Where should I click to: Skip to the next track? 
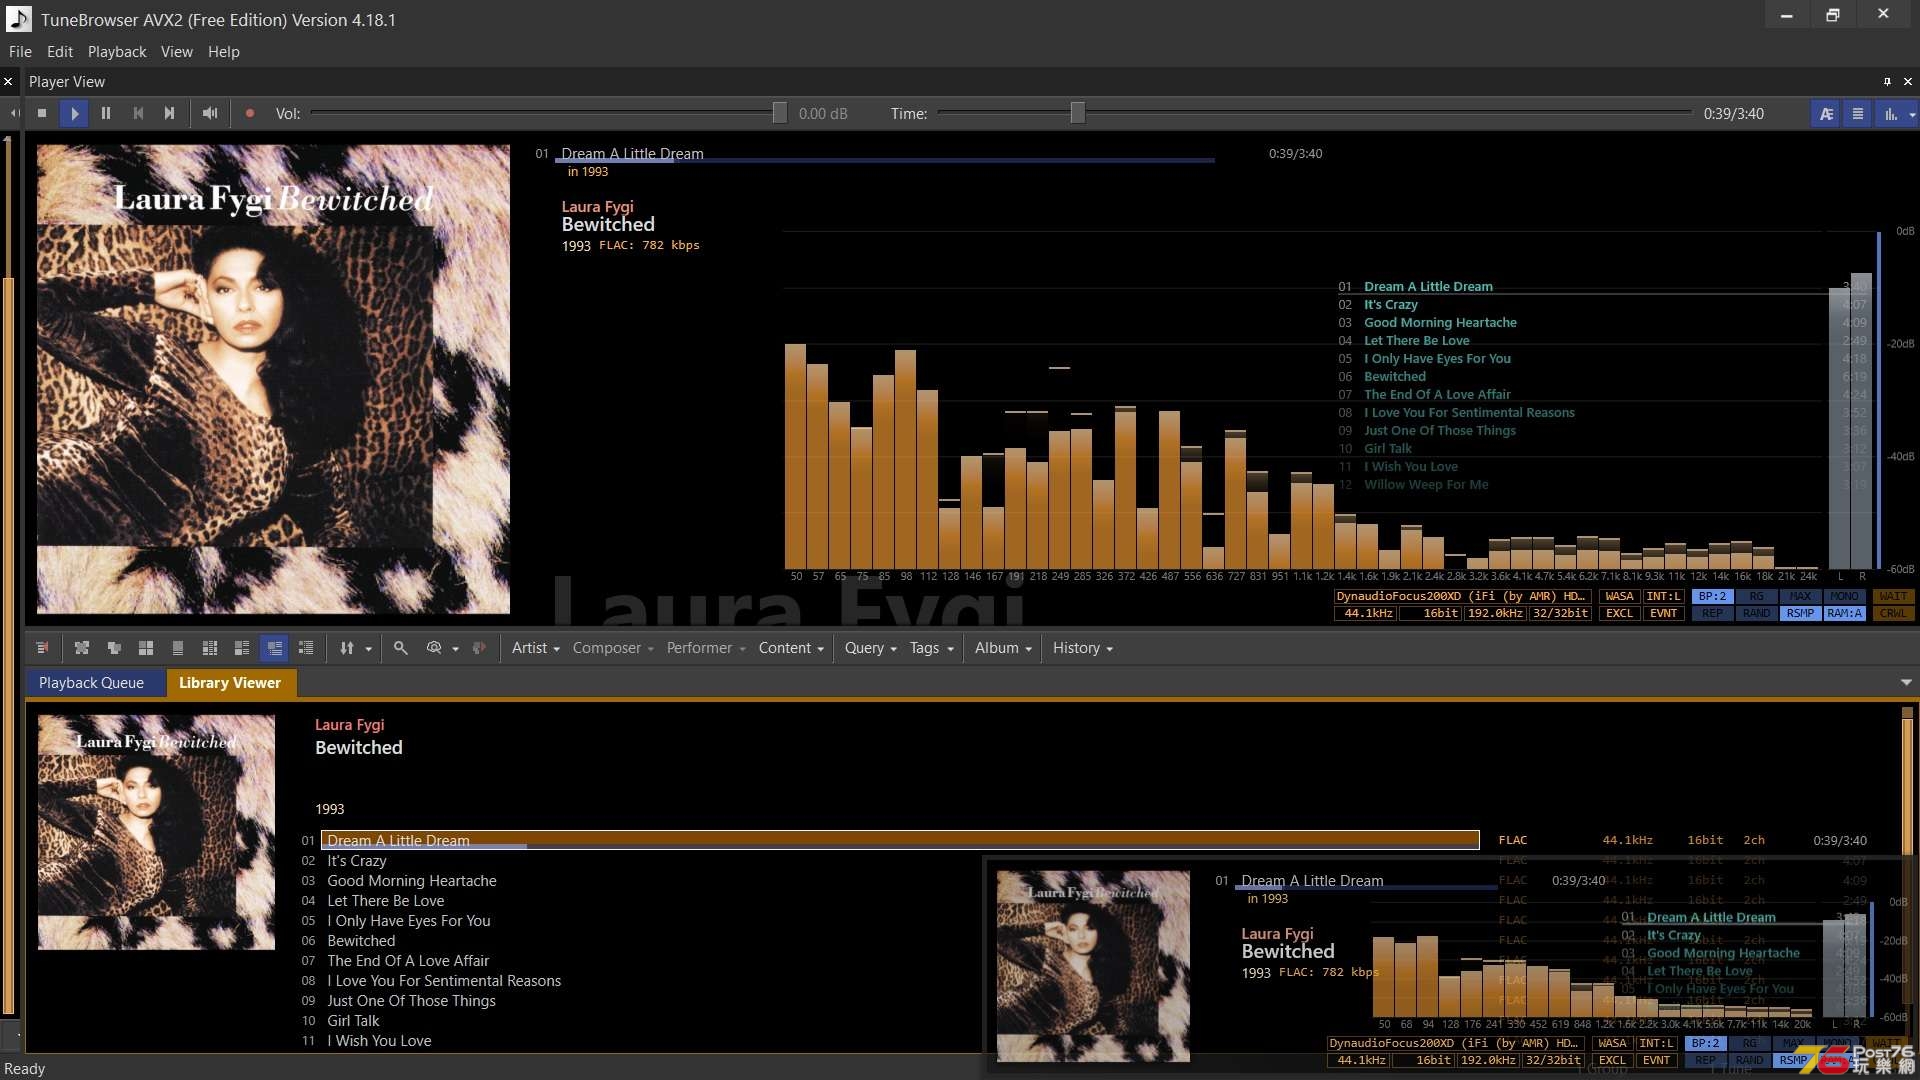click(170, 114)
